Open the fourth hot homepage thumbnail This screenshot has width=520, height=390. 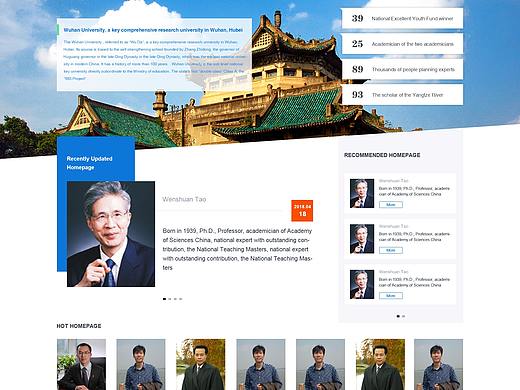(x=261, y=365)
